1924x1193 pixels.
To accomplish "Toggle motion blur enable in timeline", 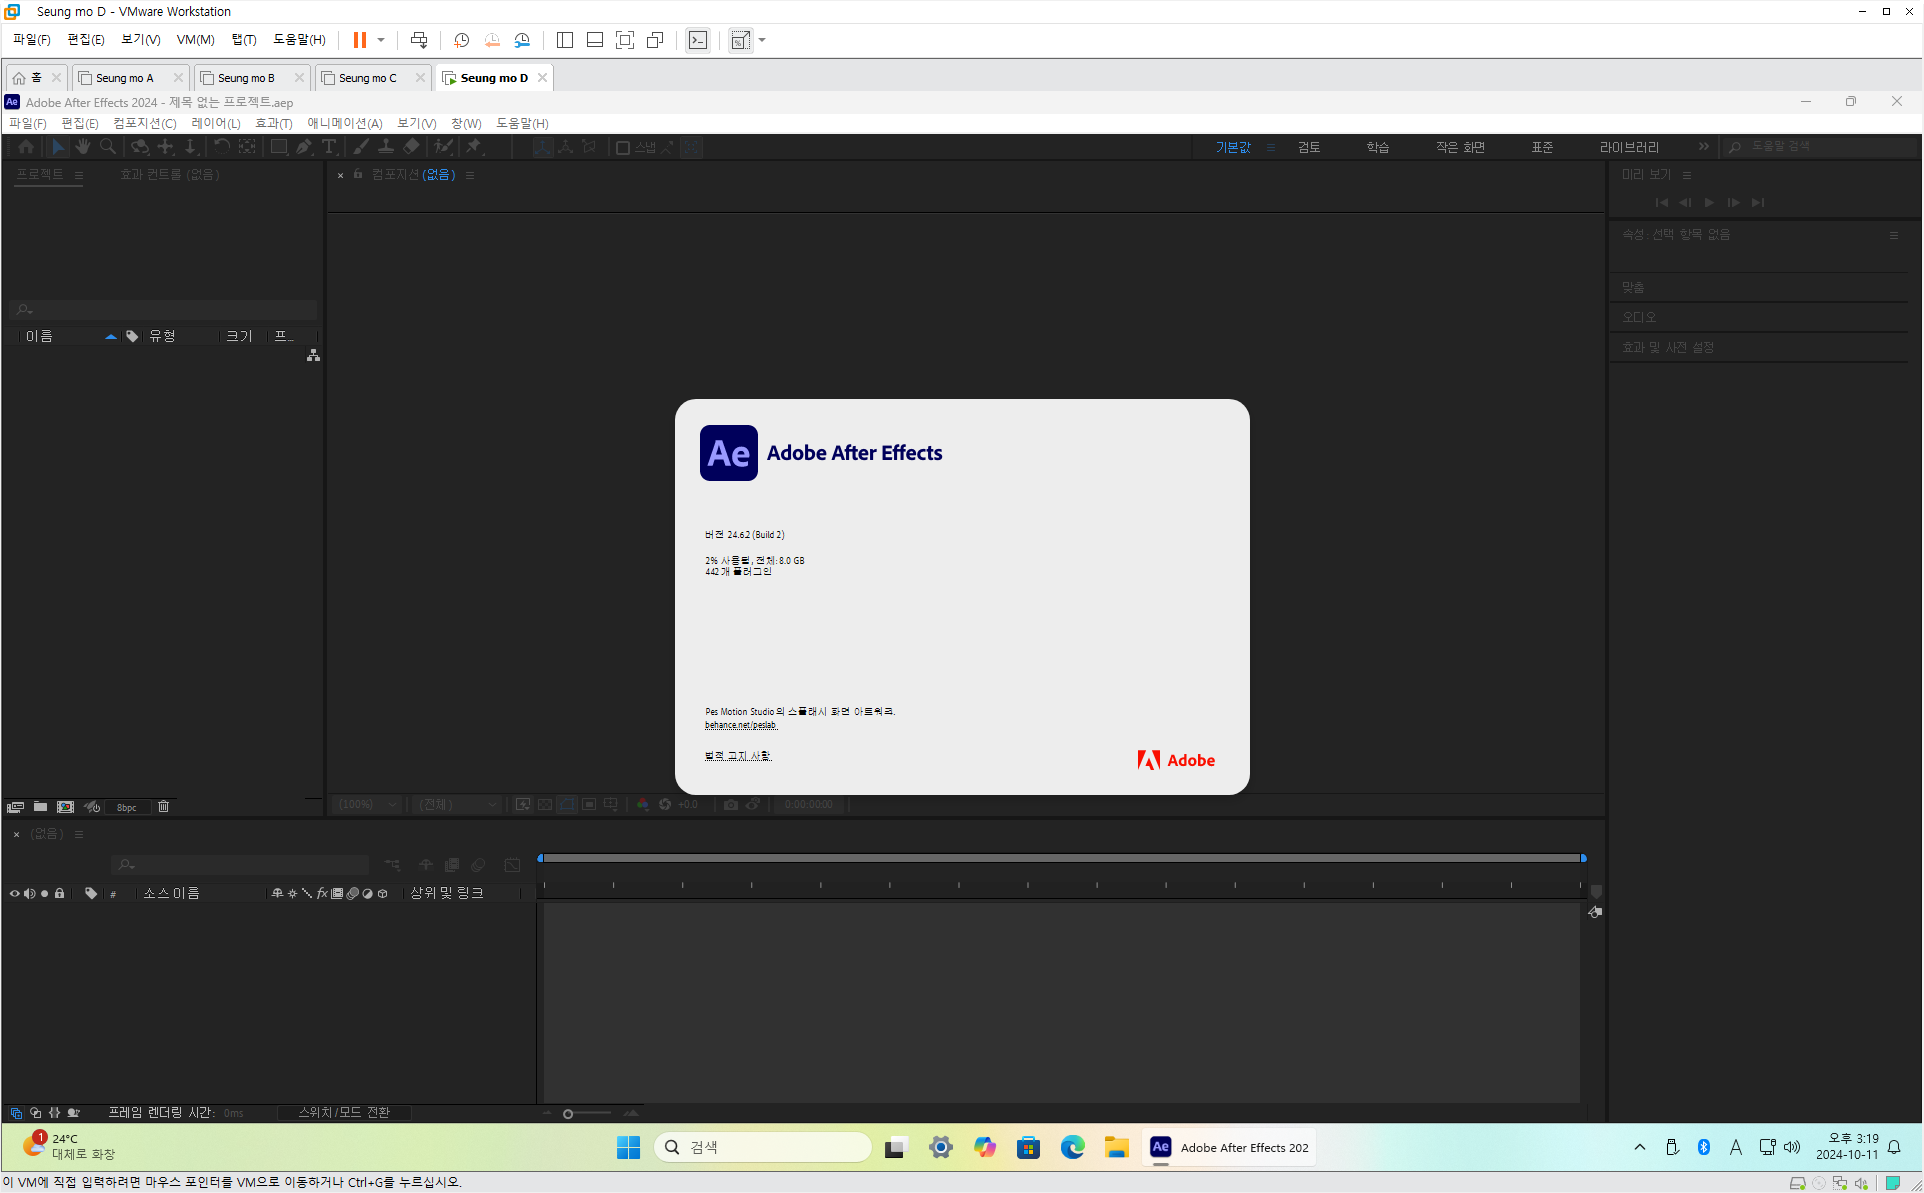I will click(478, 865).
